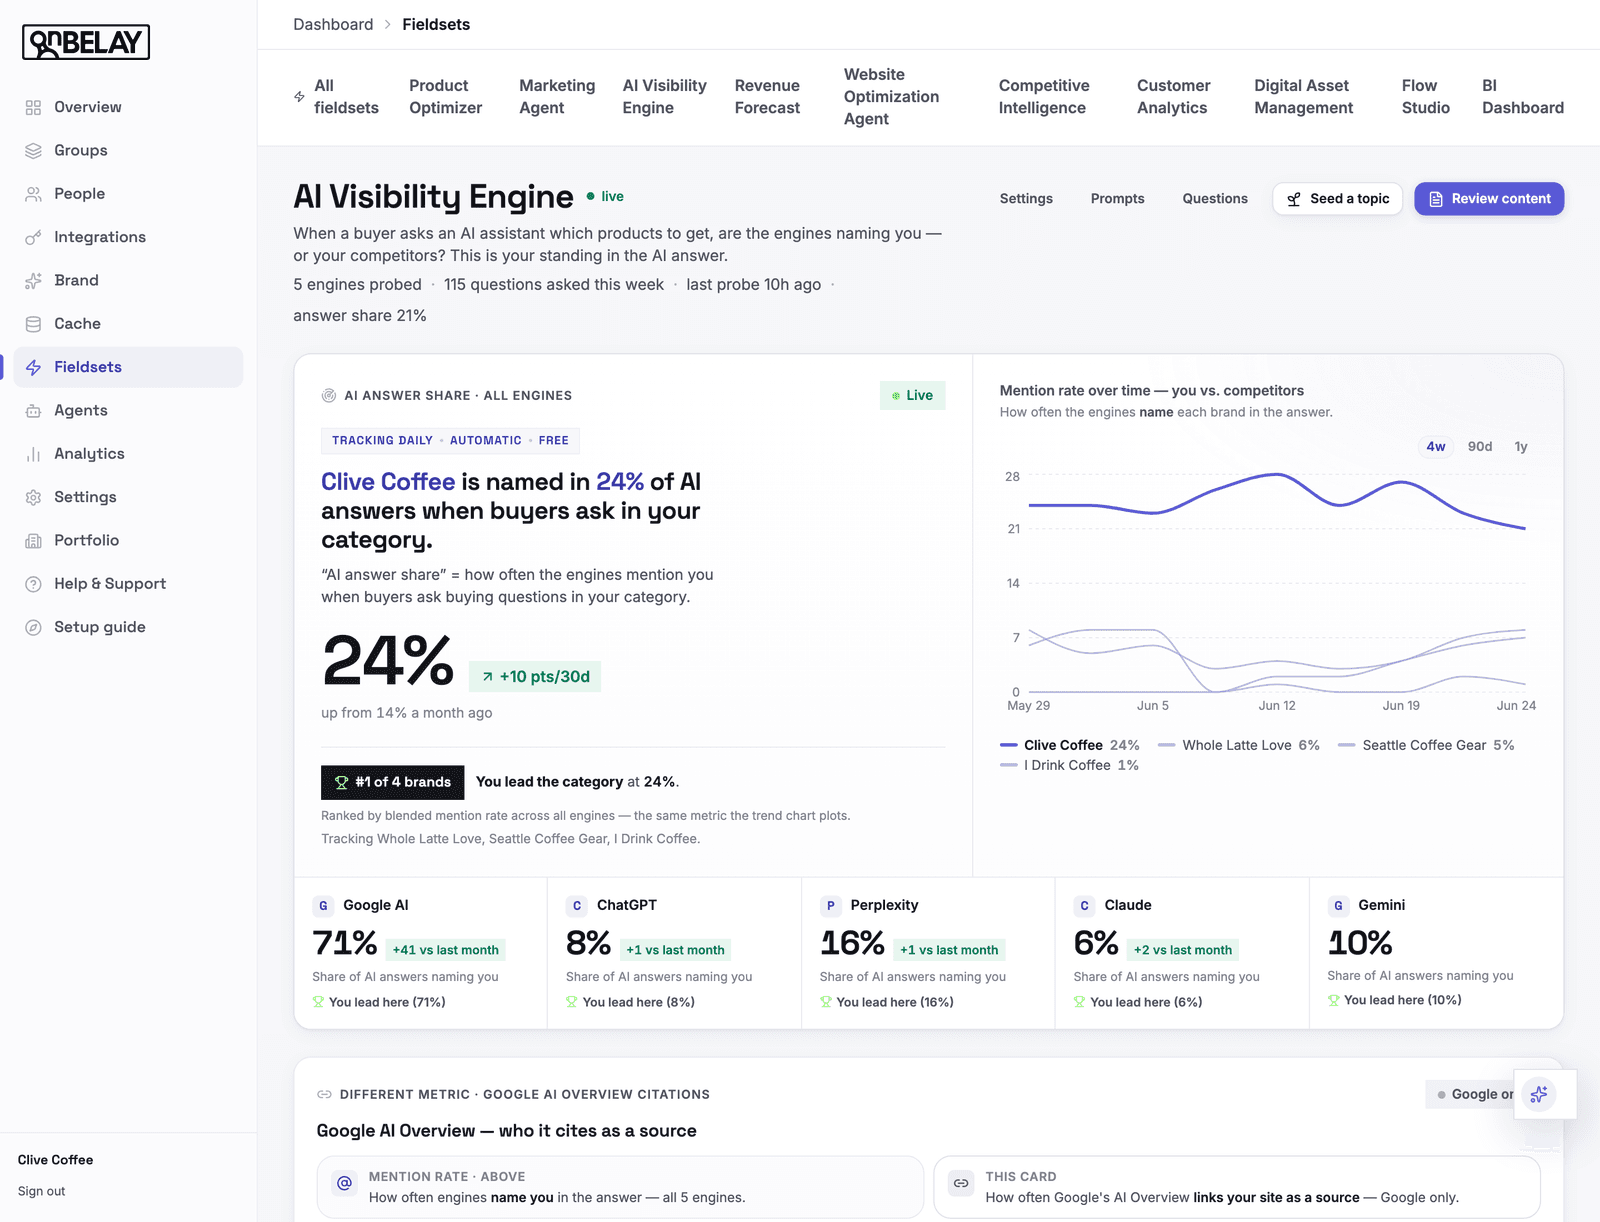The width and height of the screenshot is (1600, 1222).
Task: Click the Claude engine badge icon
Action: click(x=1084, y=906)
